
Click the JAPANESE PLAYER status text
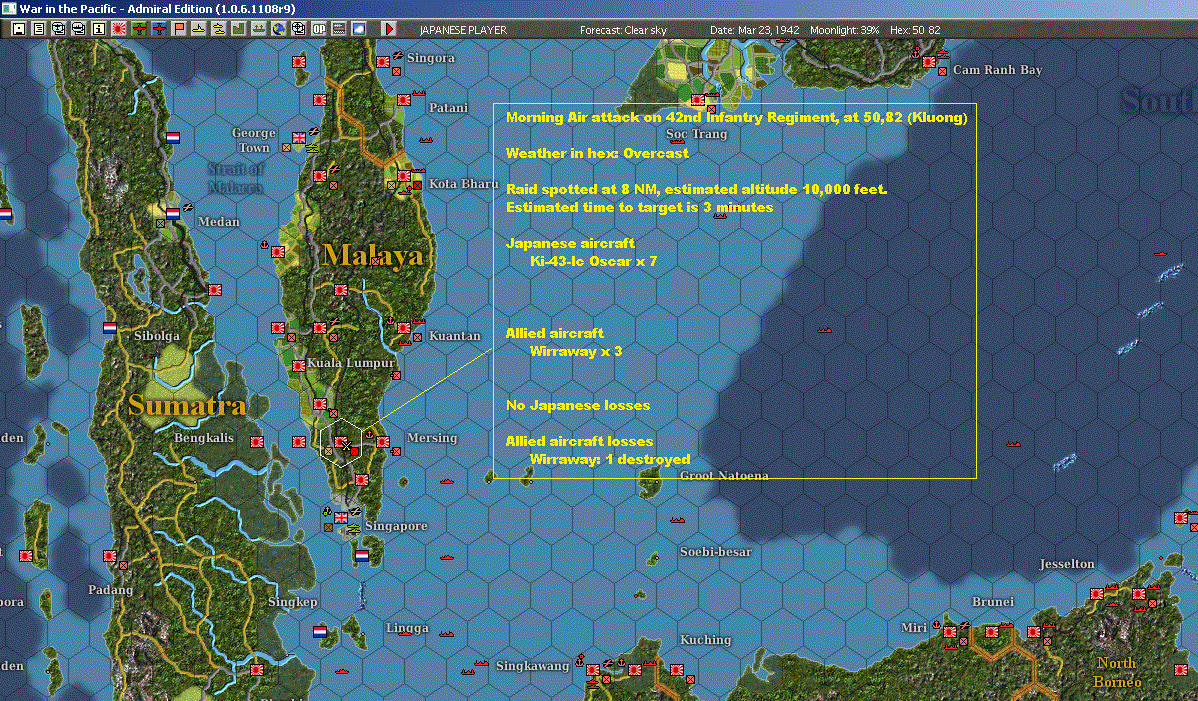click(x=463, y=30)
